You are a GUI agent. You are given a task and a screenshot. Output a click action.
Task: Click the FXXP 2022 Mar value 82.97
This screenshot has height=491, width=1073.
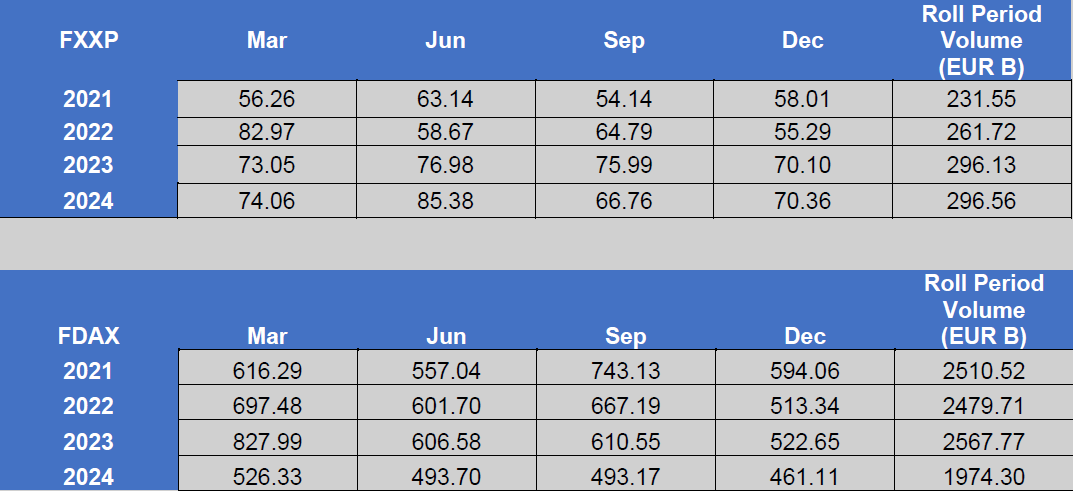(x=267, y=131)
